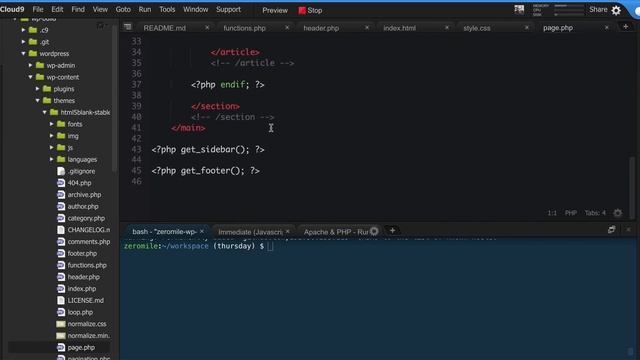
Task: Open the Goto menu
Action: (x=123, y=9)
